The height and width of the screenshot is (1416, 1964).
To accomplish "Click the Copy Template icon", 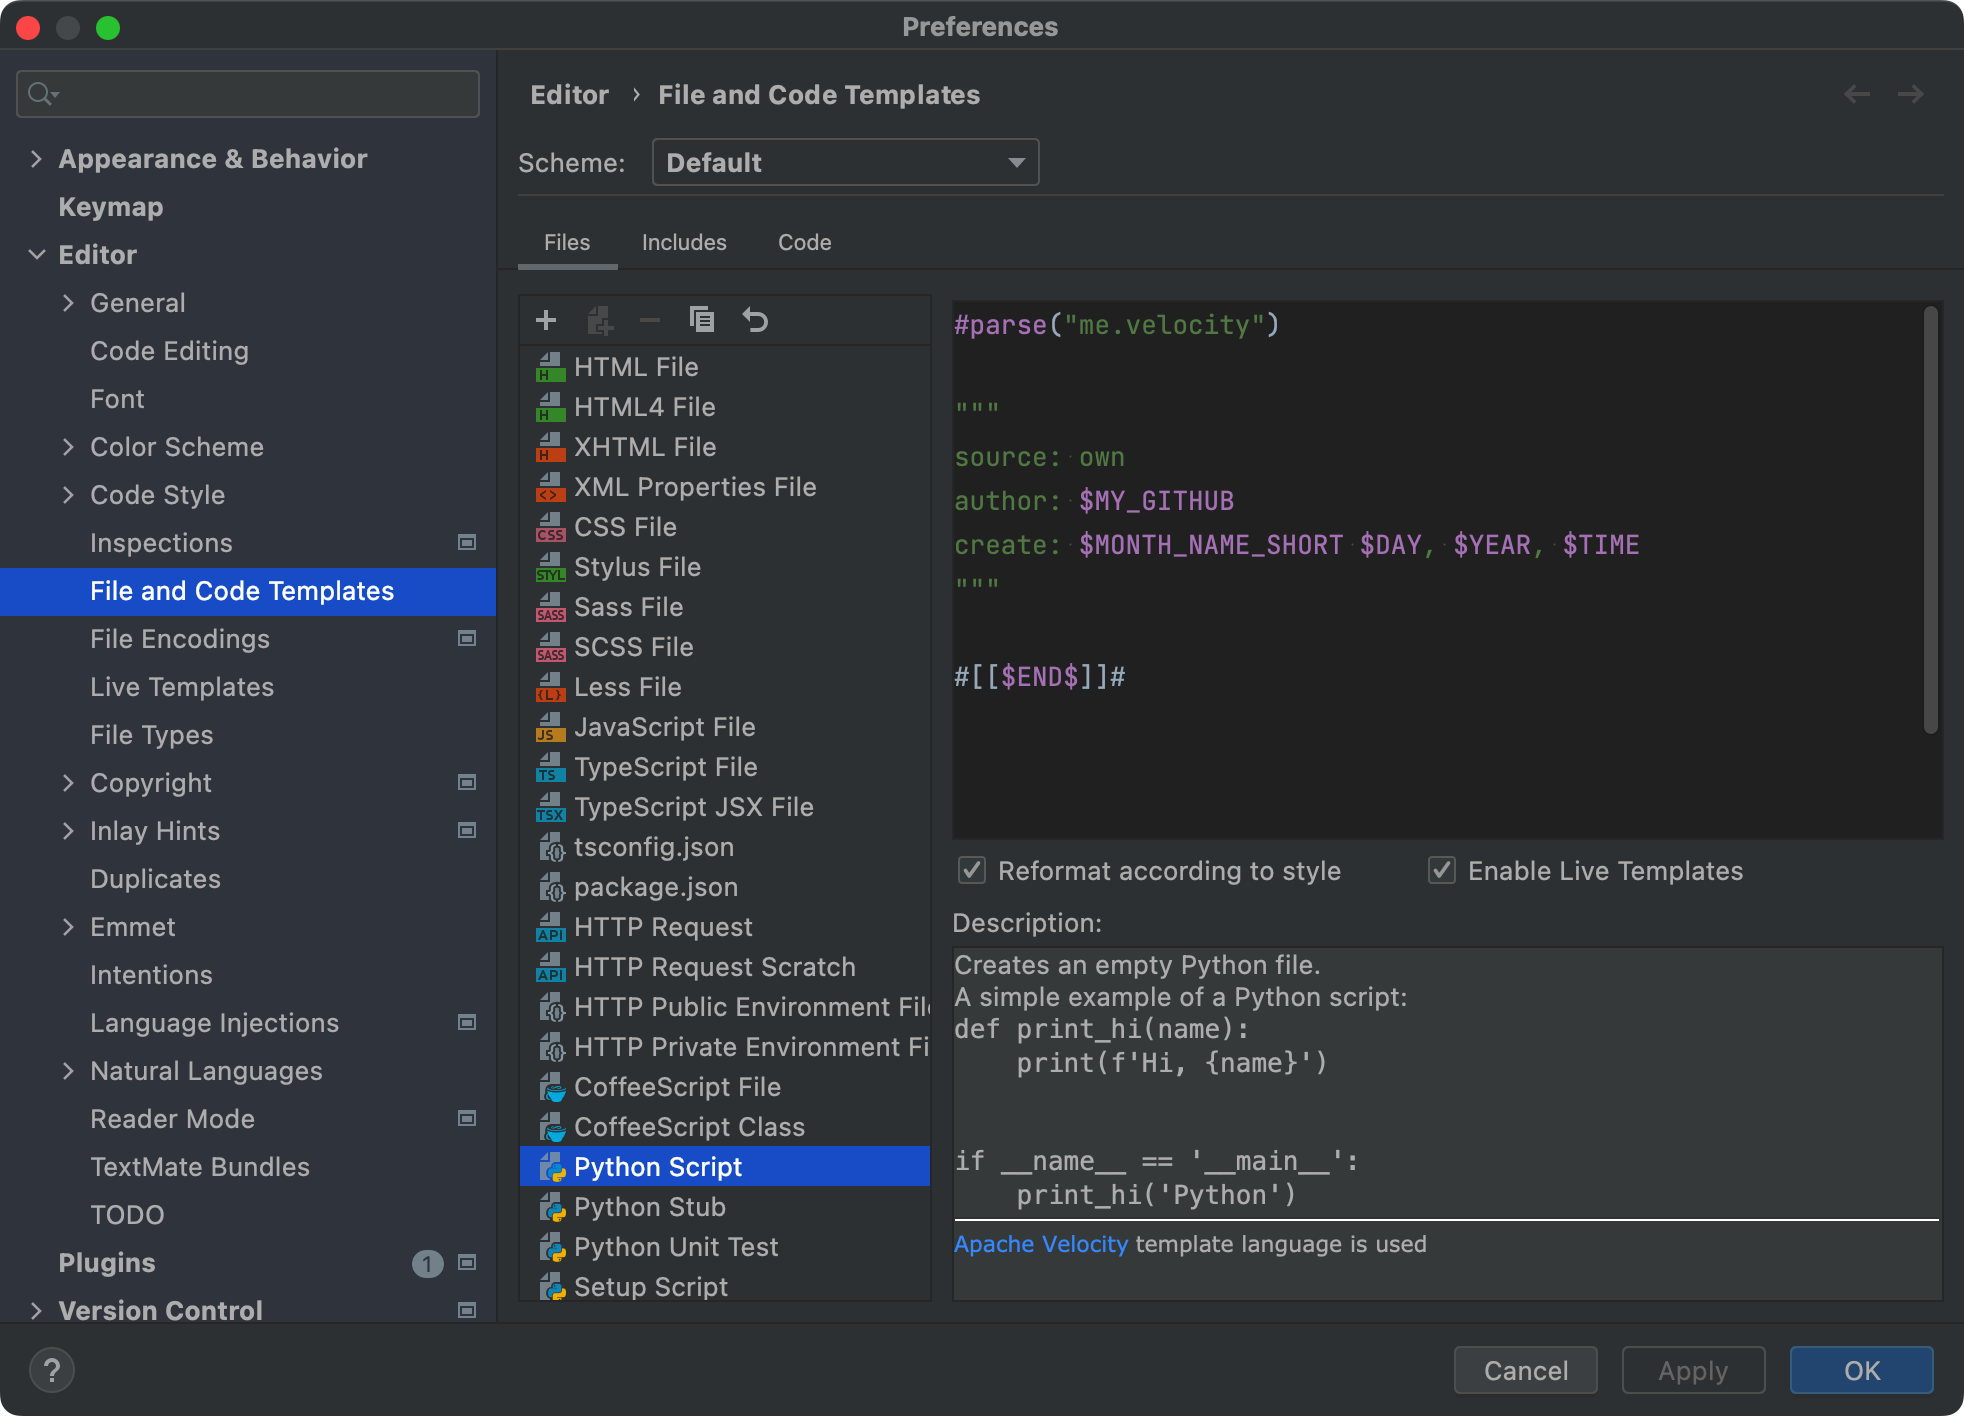I will [702, 320].
